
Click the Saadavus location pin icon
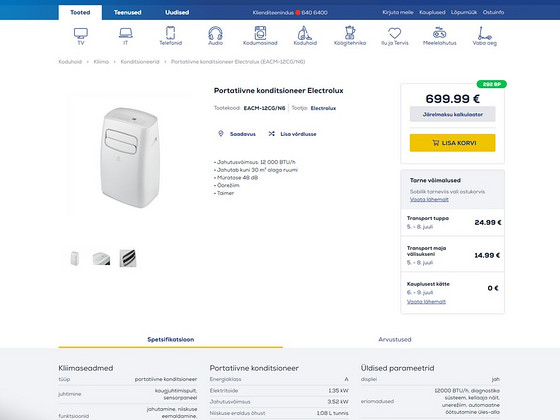[221, 134]
